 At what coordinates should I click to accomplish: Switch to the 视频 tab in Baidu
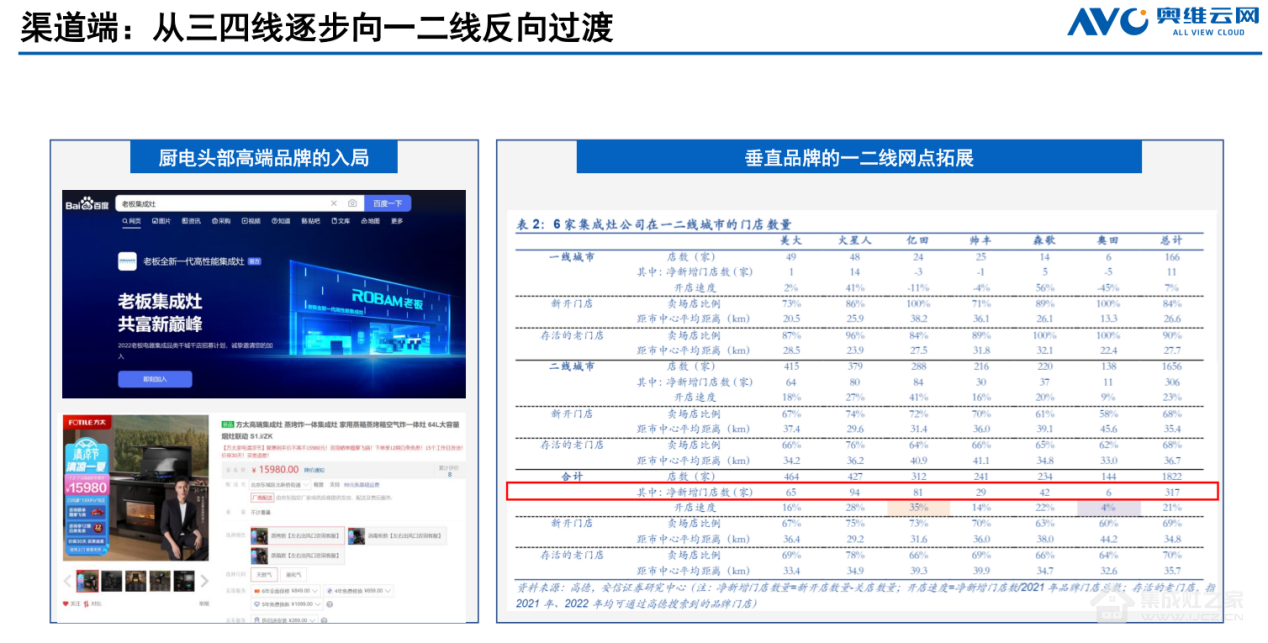click(251, 221)
